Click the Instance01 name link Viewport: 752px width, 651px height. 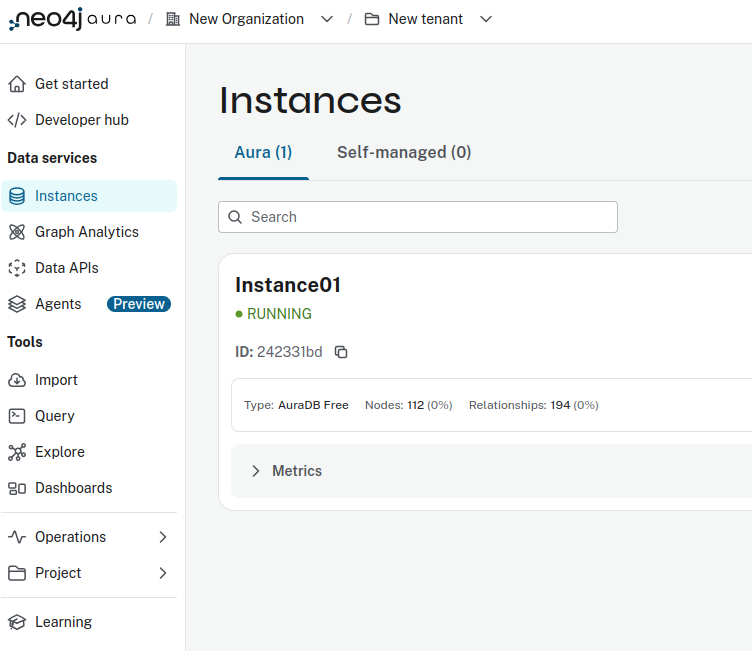click(288, 285)
